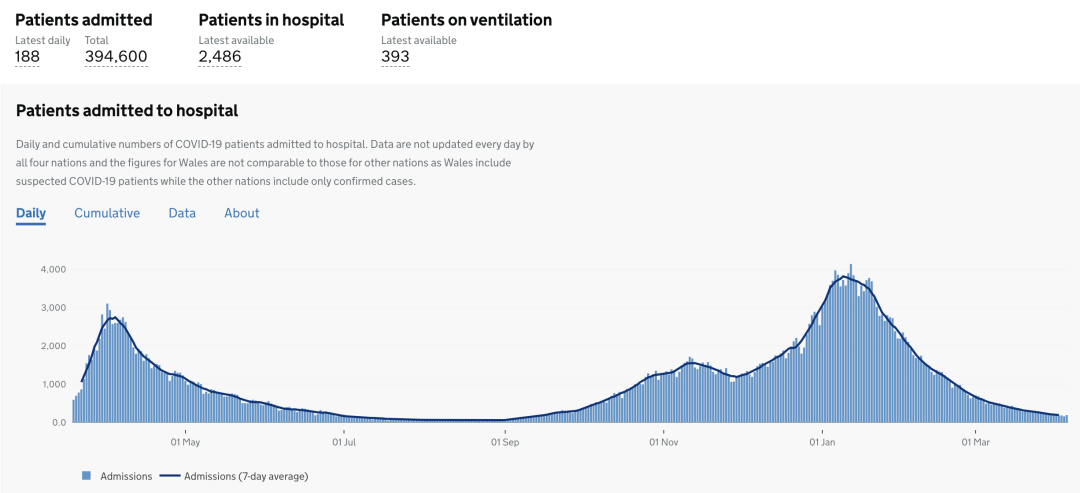The image size is (1080, 493).
Task: Click the total admitted value 394,600
Action: click(x=116, y=56)
